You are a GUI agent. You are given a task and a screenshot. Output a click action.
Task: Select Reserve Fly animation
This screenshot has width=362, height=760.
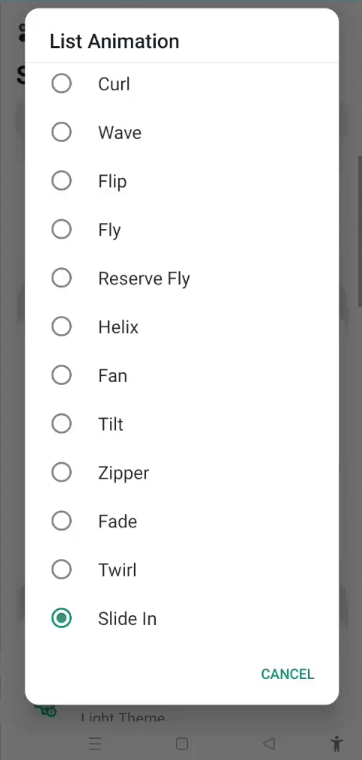coord(62,278)
